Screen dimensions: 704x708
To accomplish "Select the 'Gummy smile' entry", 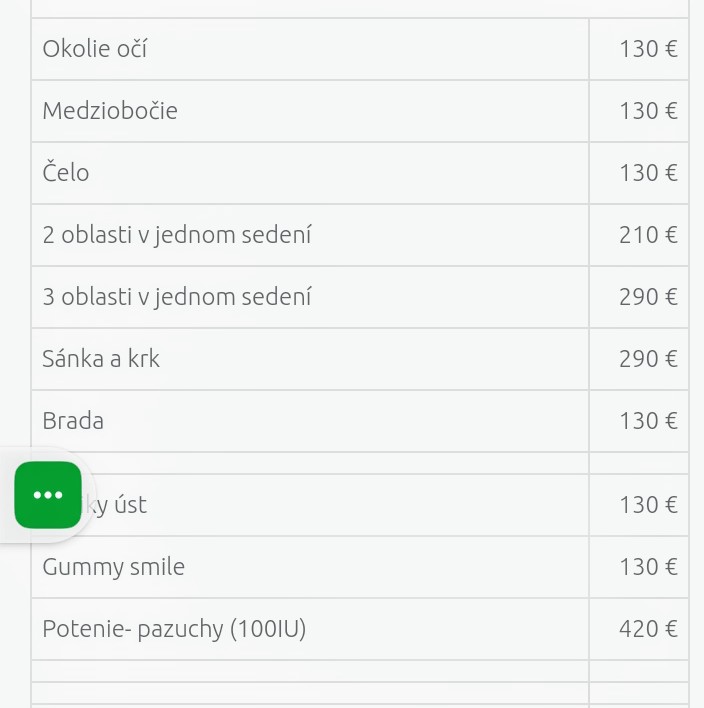I will (114, 567).
